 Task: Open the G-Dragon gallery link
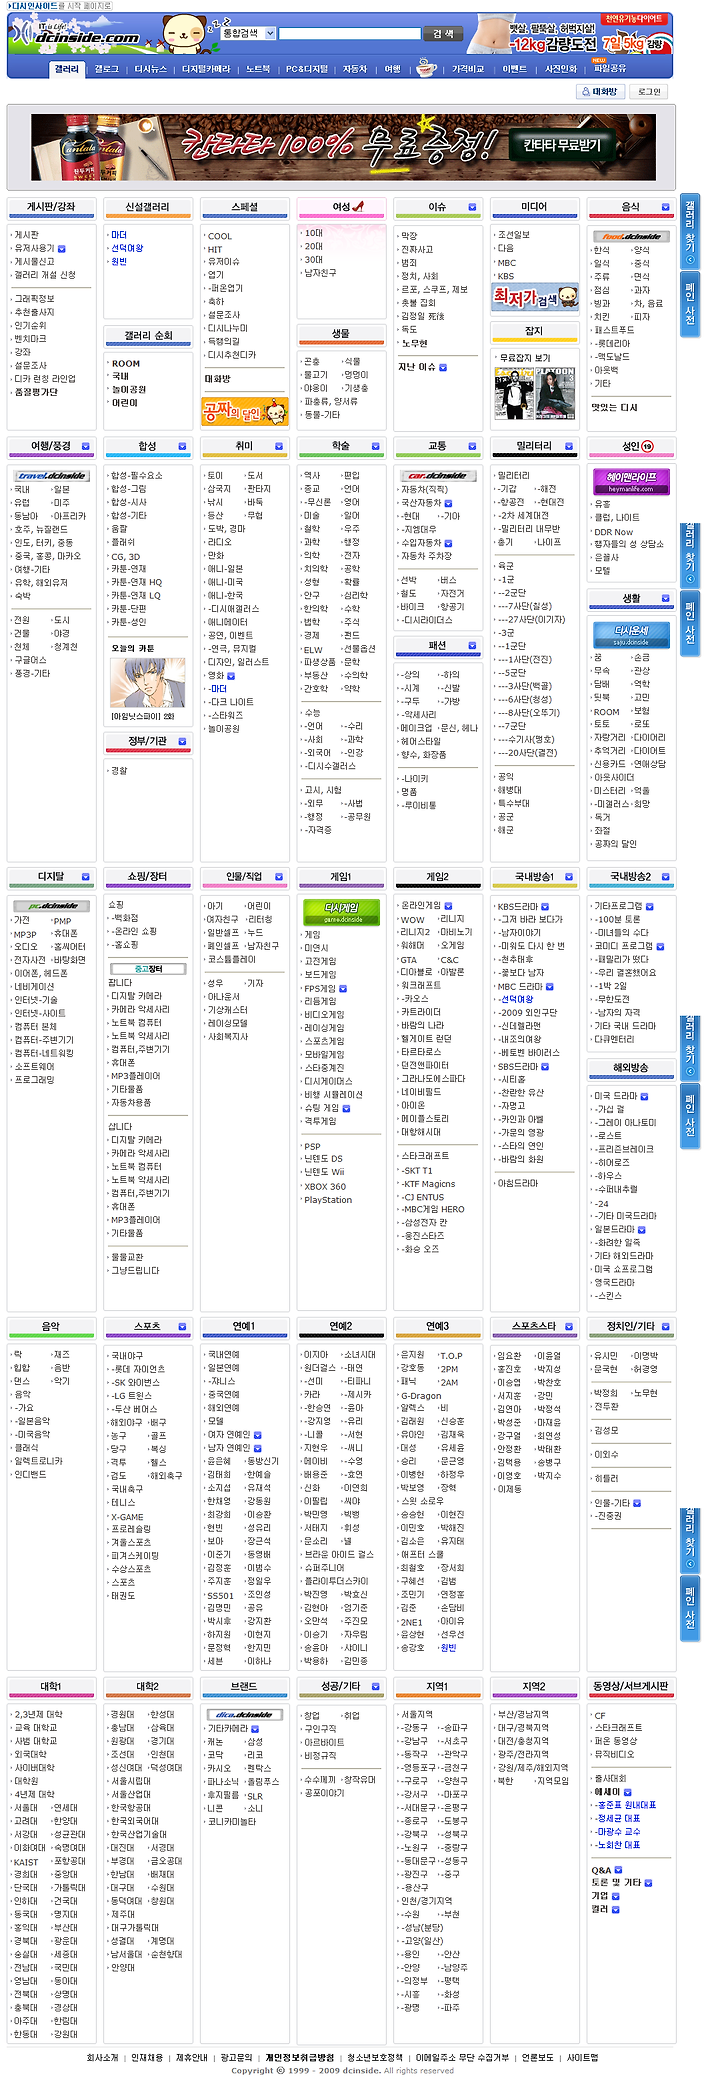click(421, 1396)
